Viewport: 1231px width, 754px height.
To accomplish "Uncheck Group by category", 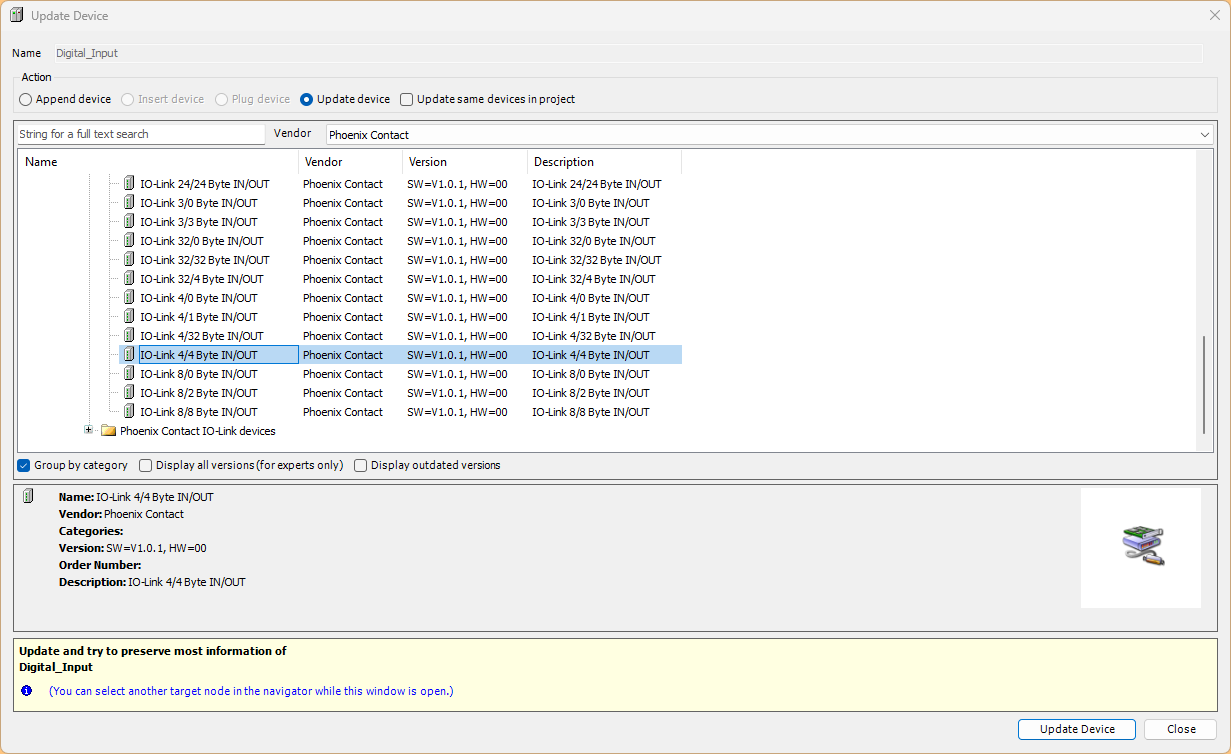I will (x=24, y=466).
